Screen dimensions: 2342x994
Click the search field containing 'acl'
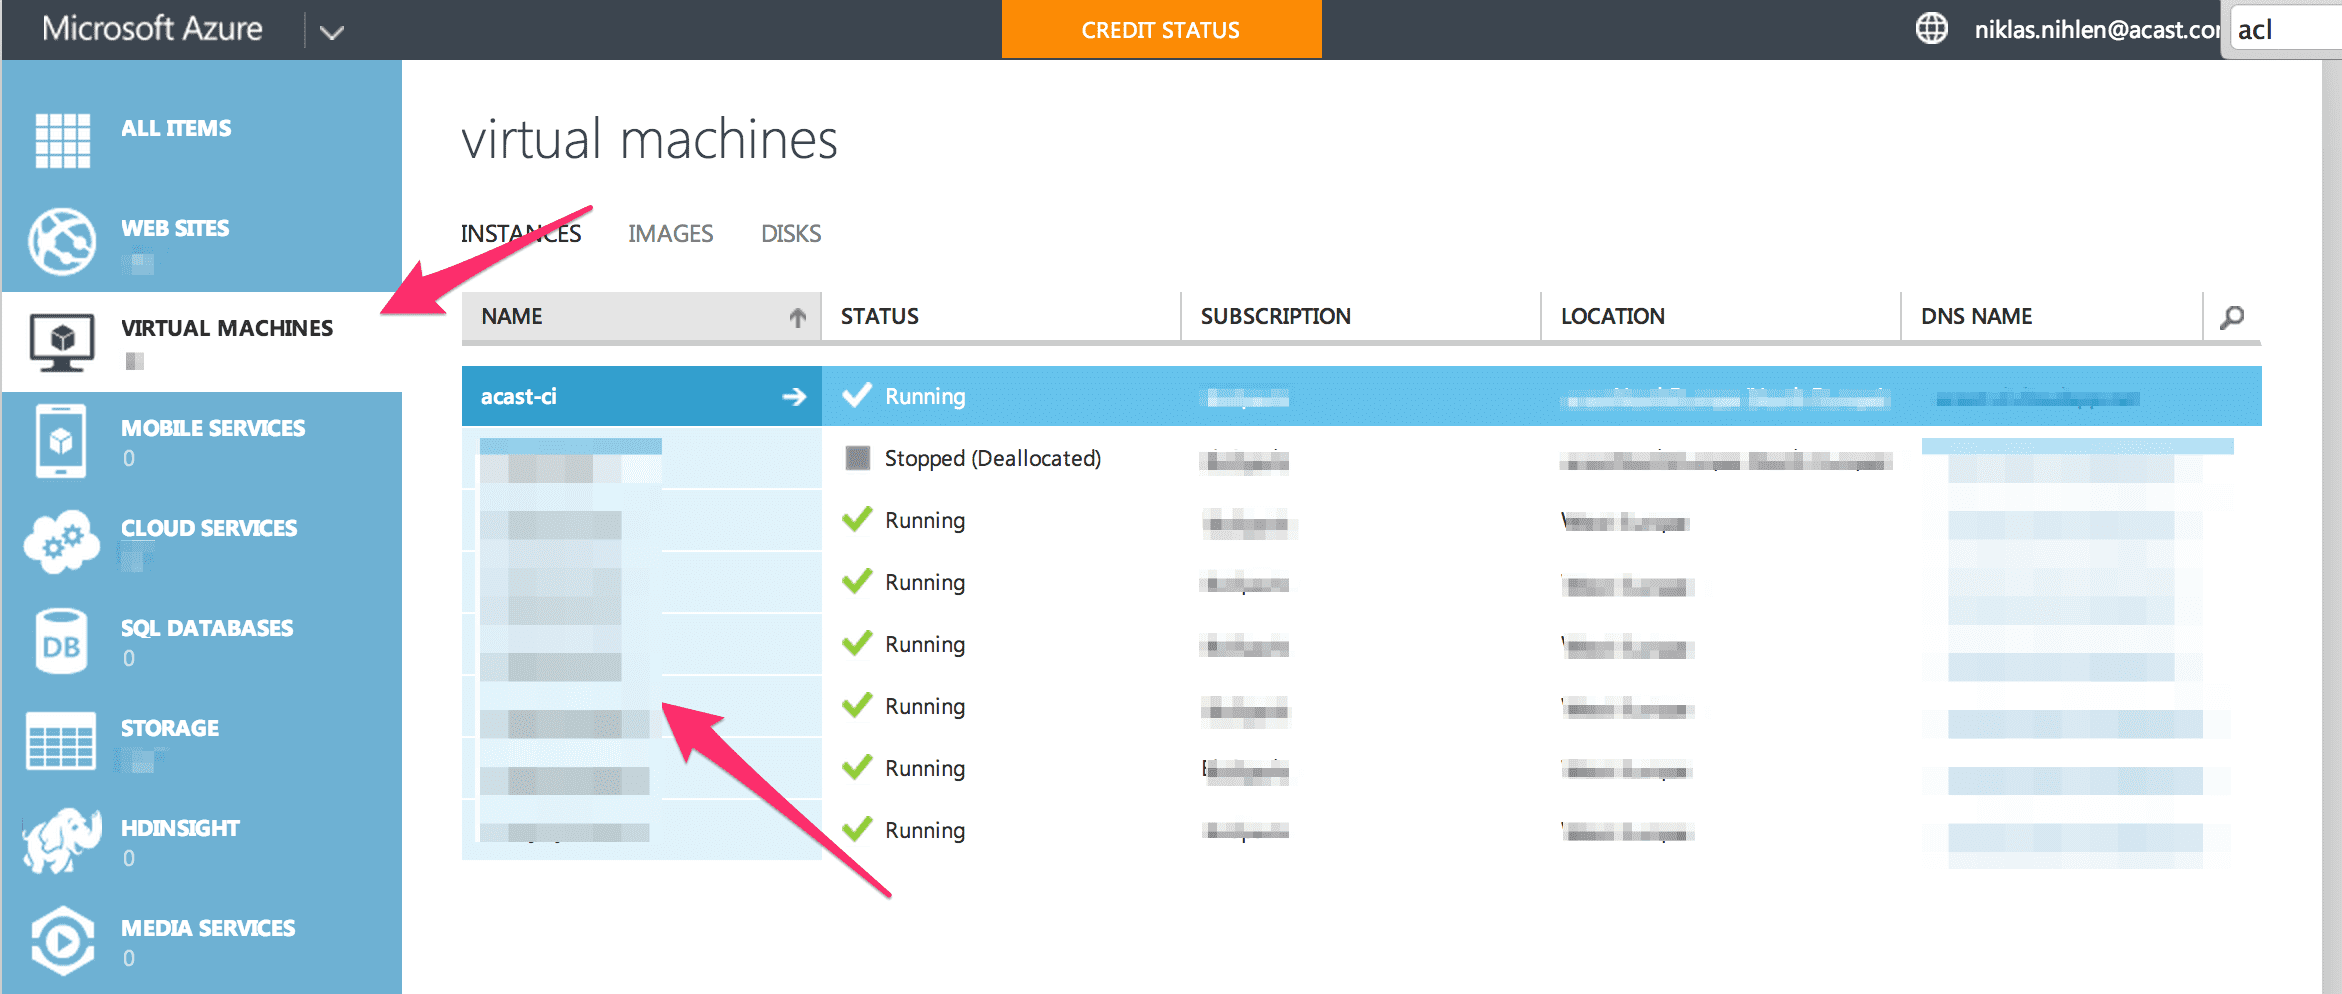coord(2286,30)
